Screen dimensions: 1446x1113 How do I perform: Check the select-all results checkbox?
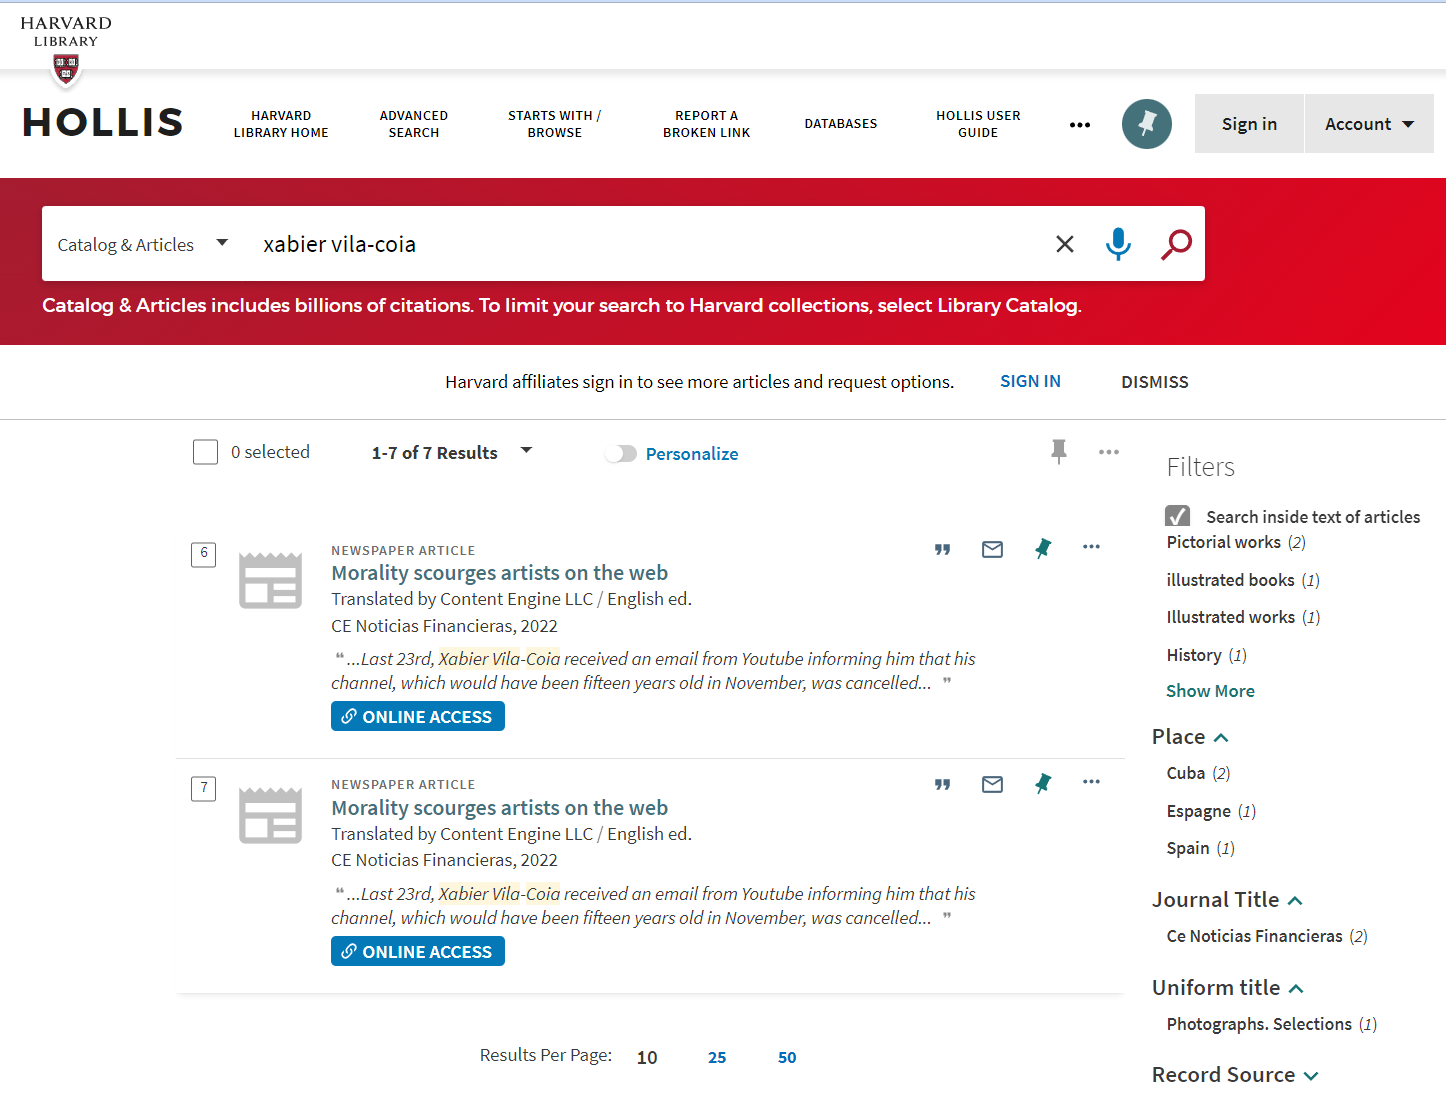tap(205, 452)
